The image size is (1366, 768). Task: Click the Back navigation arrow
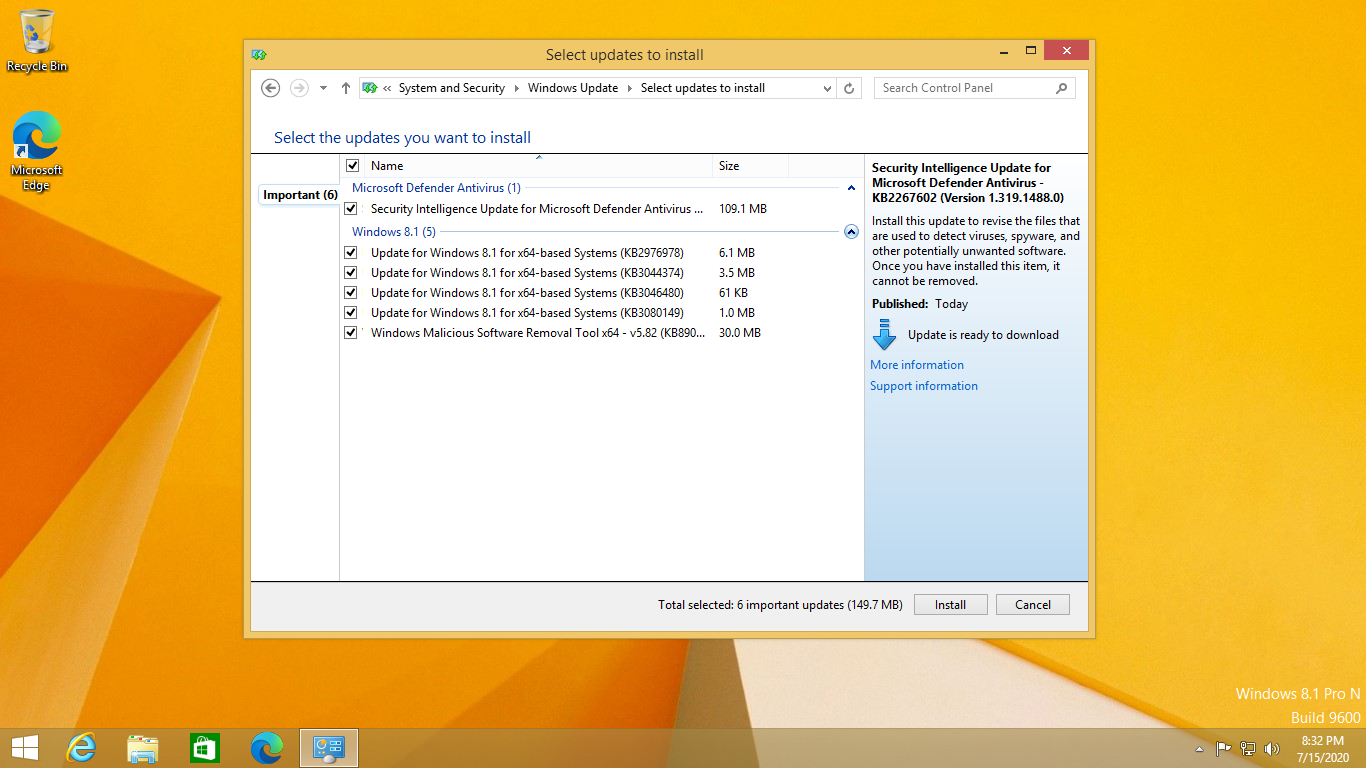point(270,88)
